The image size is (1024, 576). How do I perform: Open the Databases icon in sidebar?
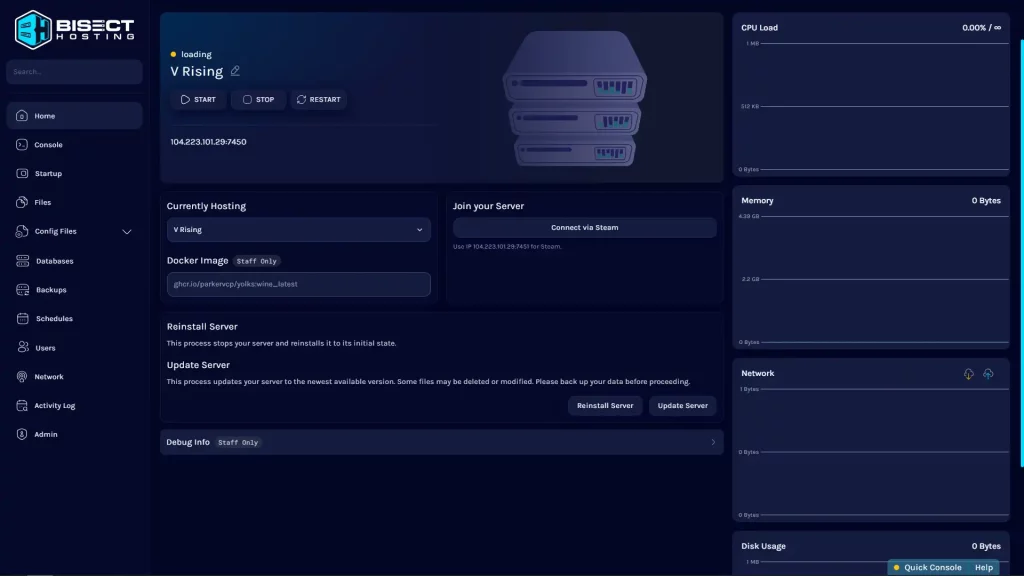coord(22,261)
